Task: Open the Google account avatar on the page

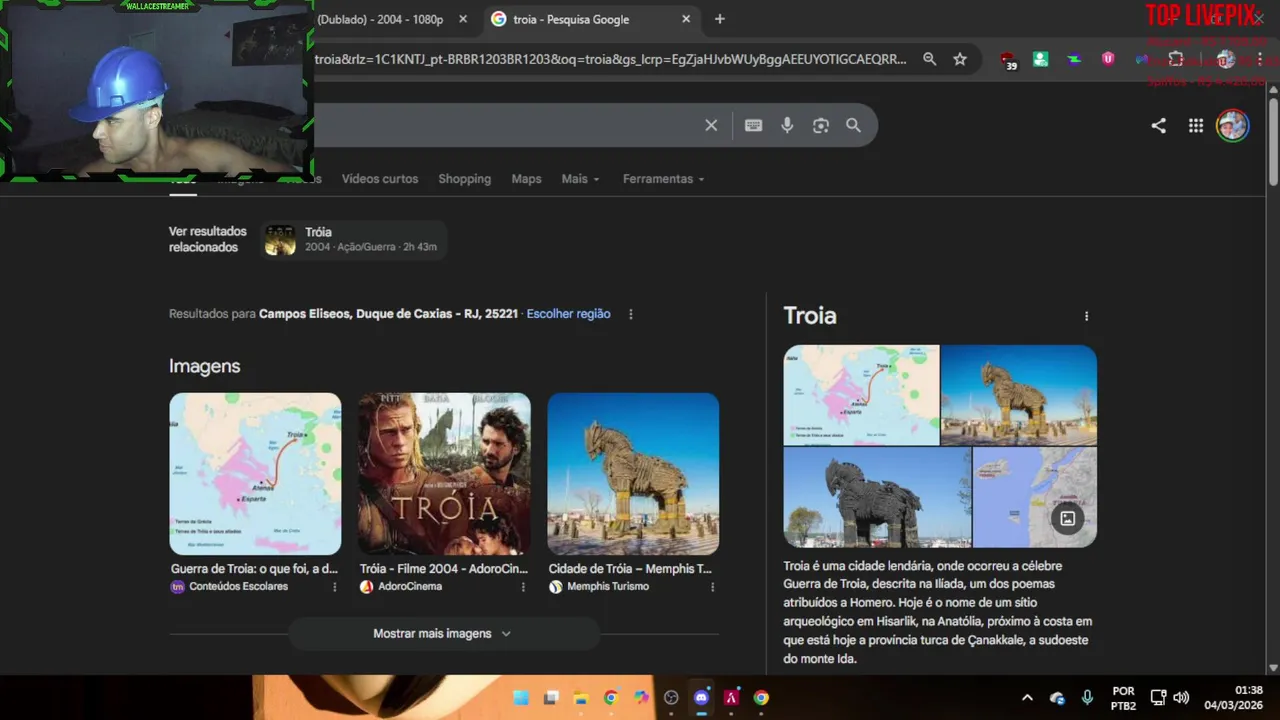Action: (1232, 125)
